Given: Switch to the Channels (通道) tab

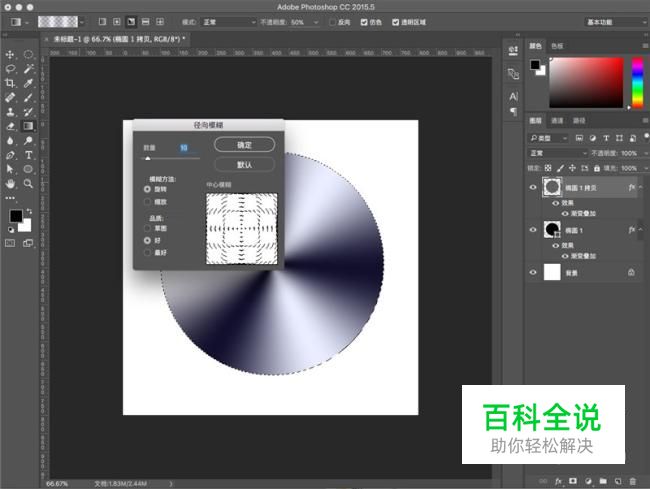Looking at the screenshot, I should click(x=557, y=121).
